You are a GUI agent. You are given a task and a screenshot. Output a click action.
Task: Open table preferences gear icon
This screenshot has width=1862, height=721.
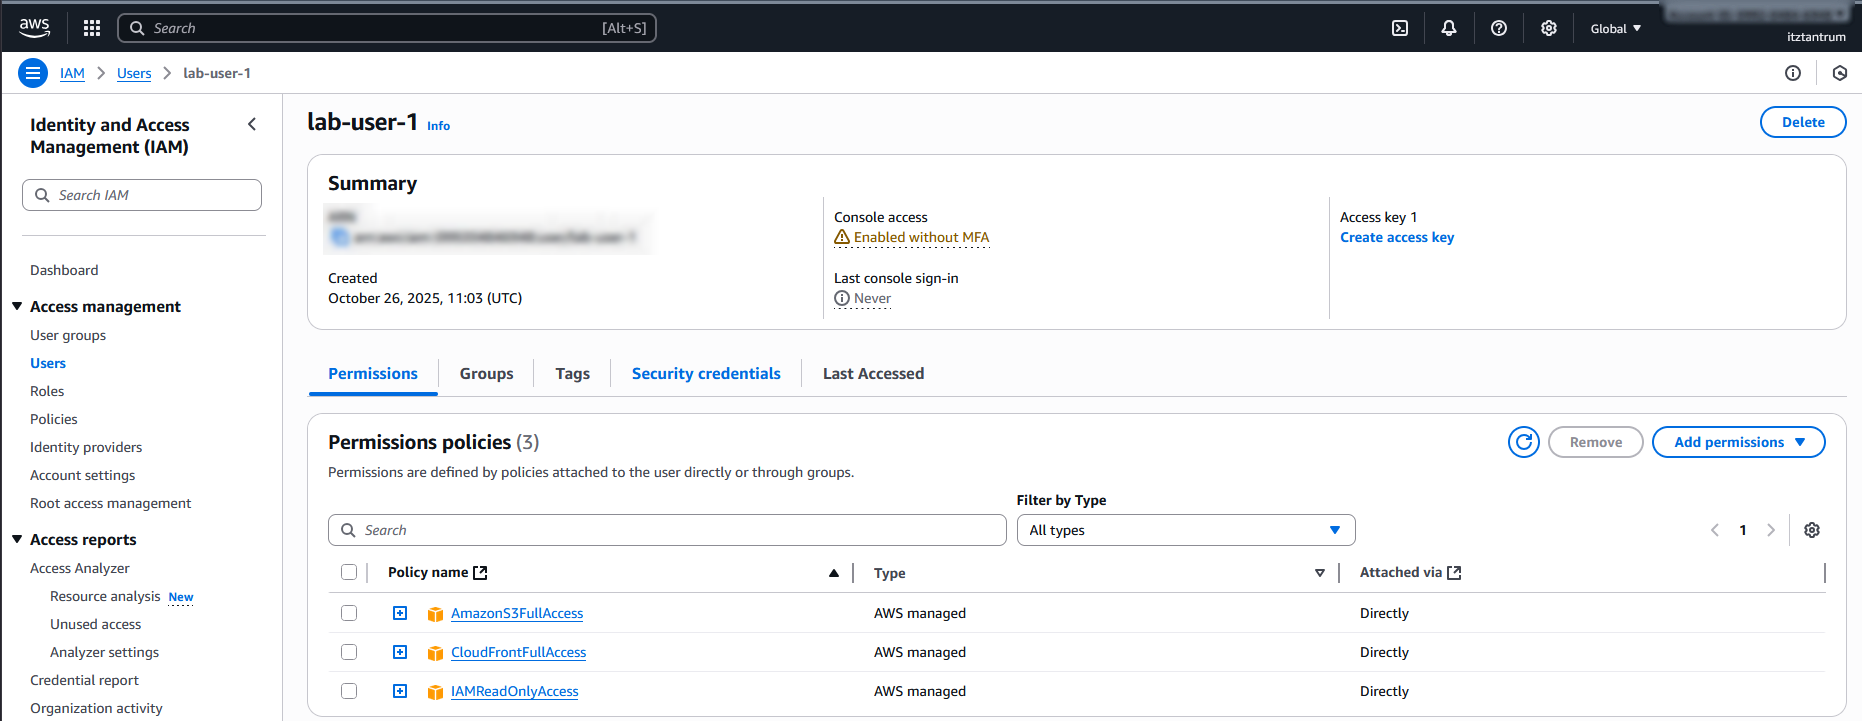(x=1812, y=530)
